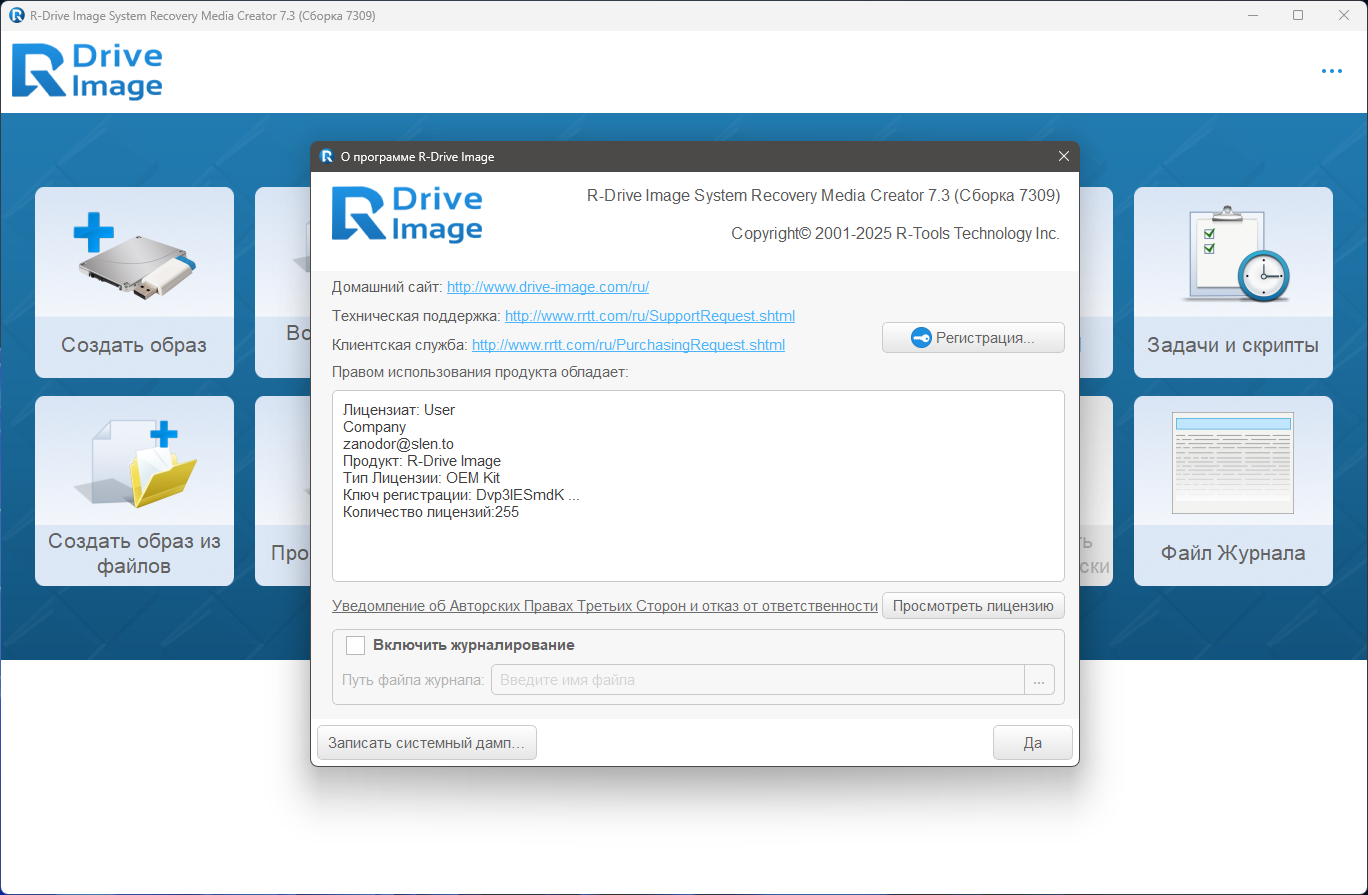Click the Создать образ label
The width and height of the screenshot is (1368, 895).
pyautogui.click(x=134, y=345)
